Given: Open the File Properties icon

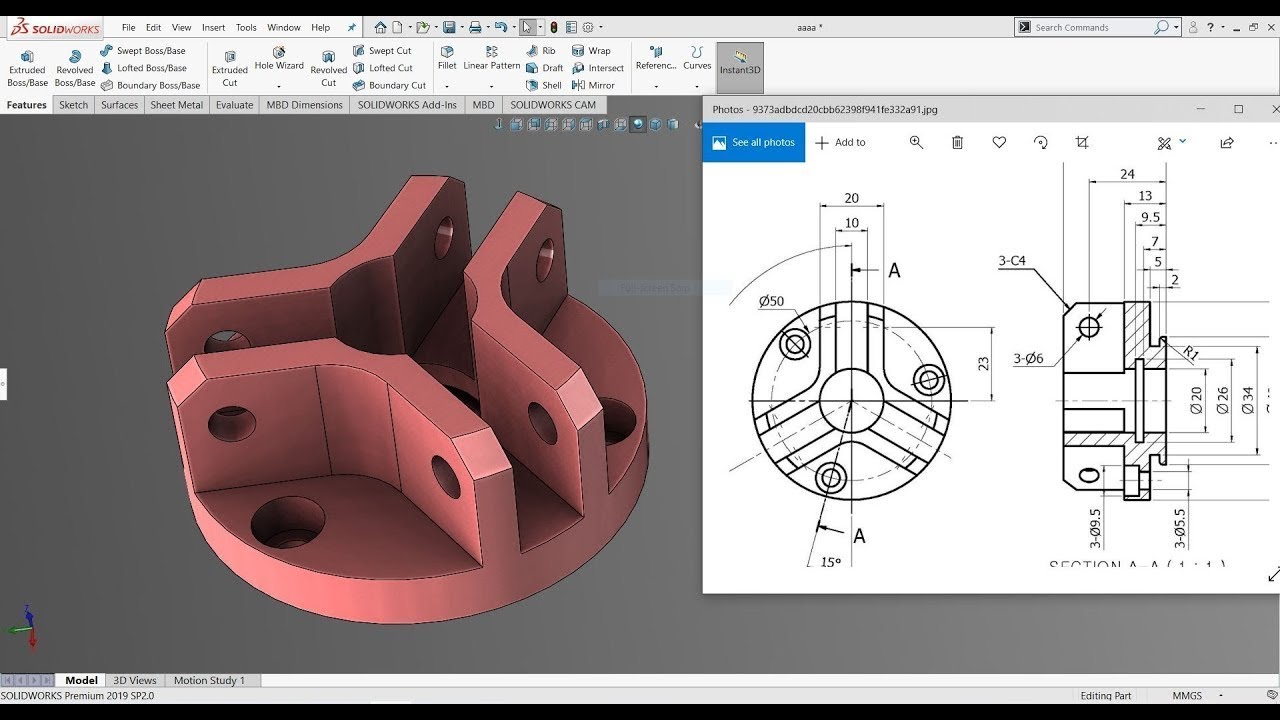Looking at the screenshot, I should (x=571, y=27).
